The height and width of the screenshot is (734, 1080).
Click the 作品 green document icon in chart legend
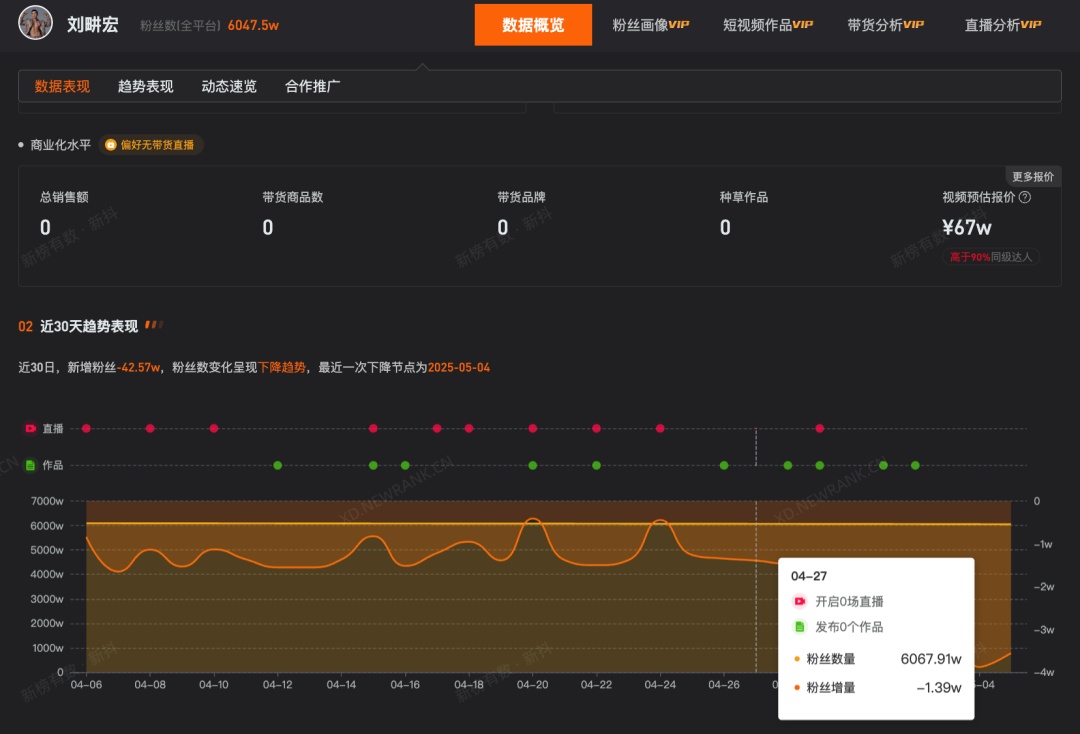coord(30,464)
